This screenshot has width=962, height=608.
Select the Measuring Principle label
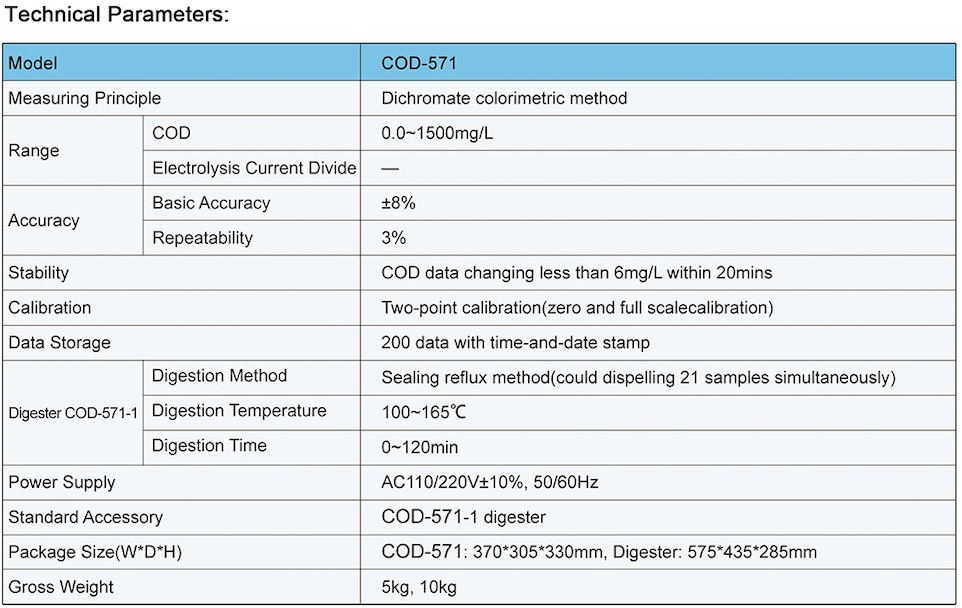point(84,98)
